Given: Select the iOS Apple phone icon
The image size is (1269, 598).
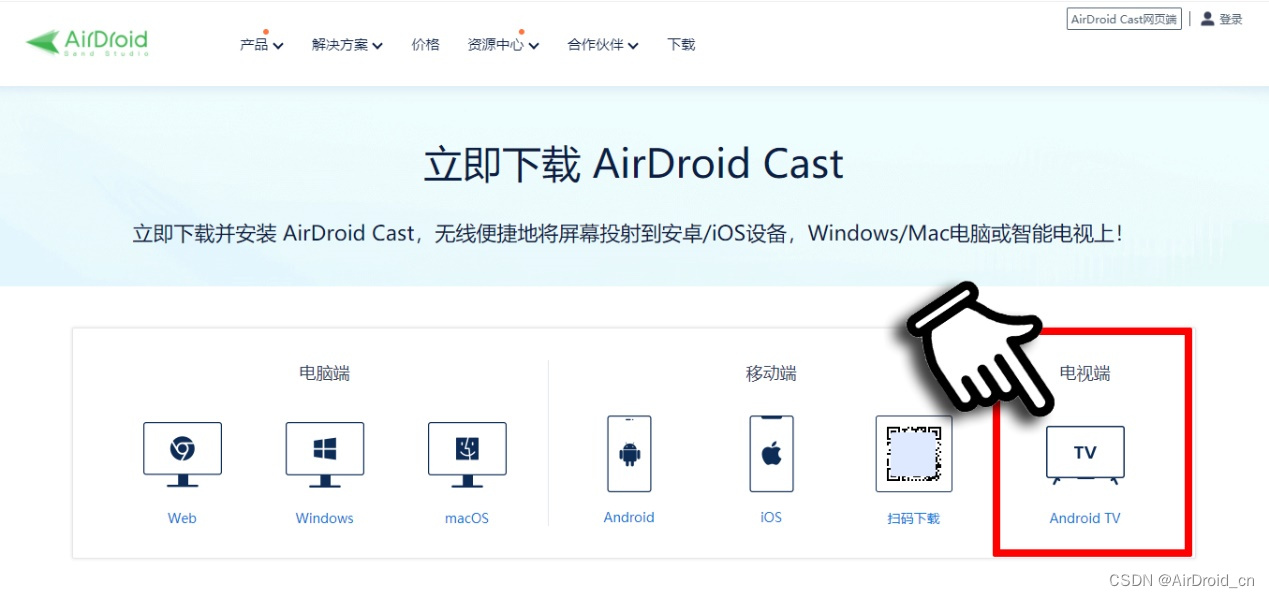Looking at the screenshot, I should [x=771, y=453].
